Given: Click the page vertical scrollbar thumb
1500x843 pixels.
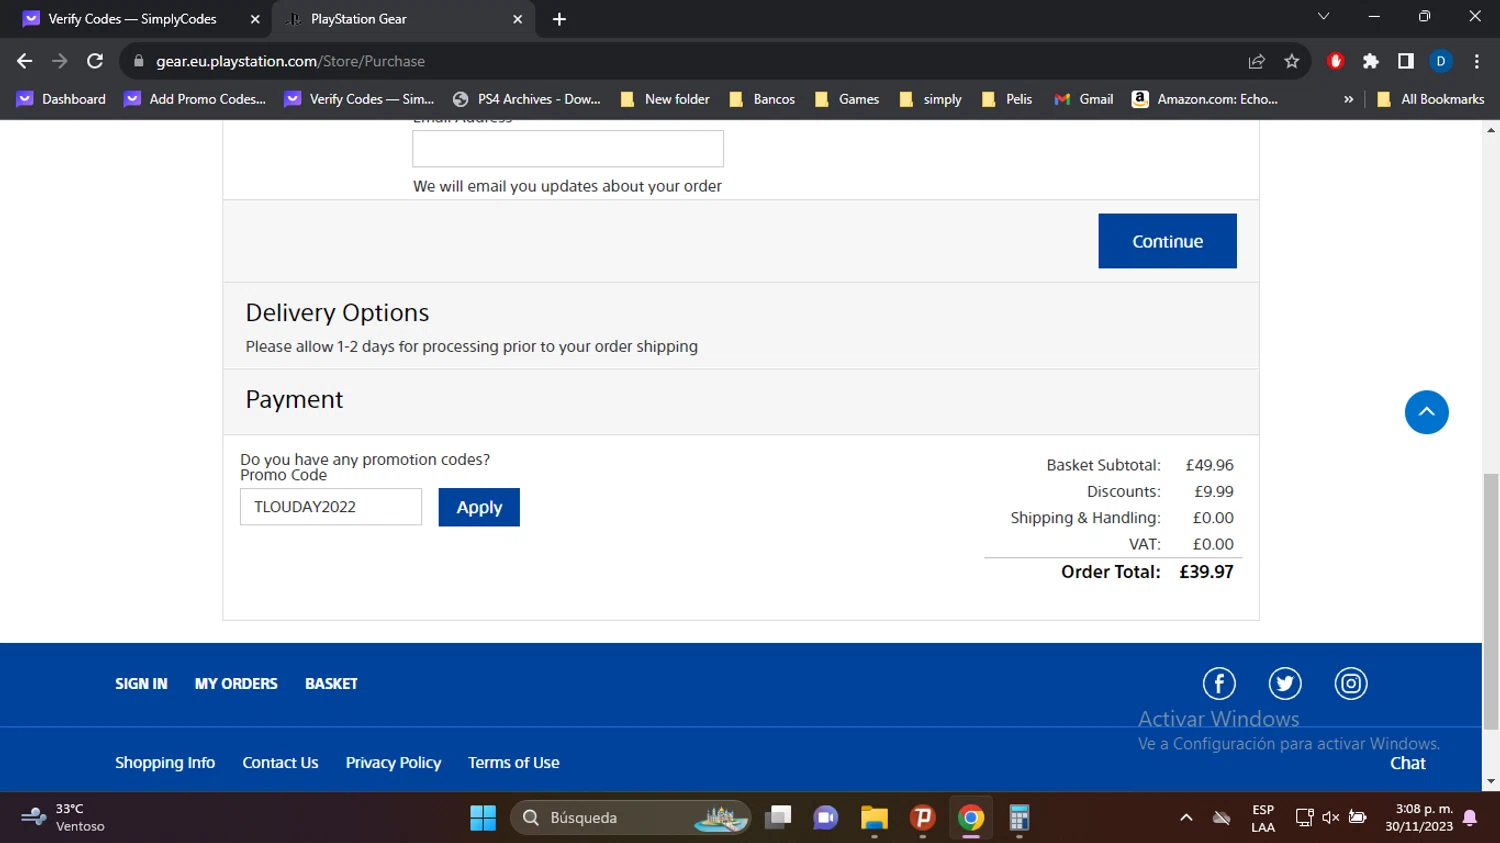Looking at the screenshot, I should tap(1491, 601).
